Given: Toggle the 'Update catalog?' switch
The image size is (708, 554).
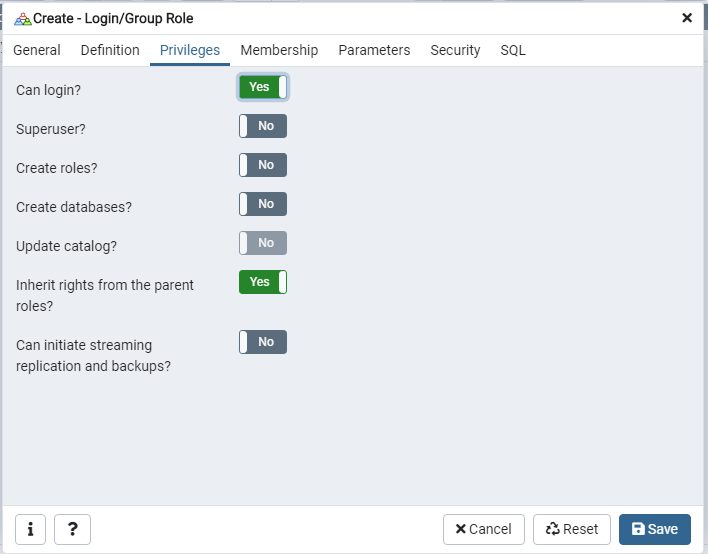Looking at the screenshot, I should [263, 243].
